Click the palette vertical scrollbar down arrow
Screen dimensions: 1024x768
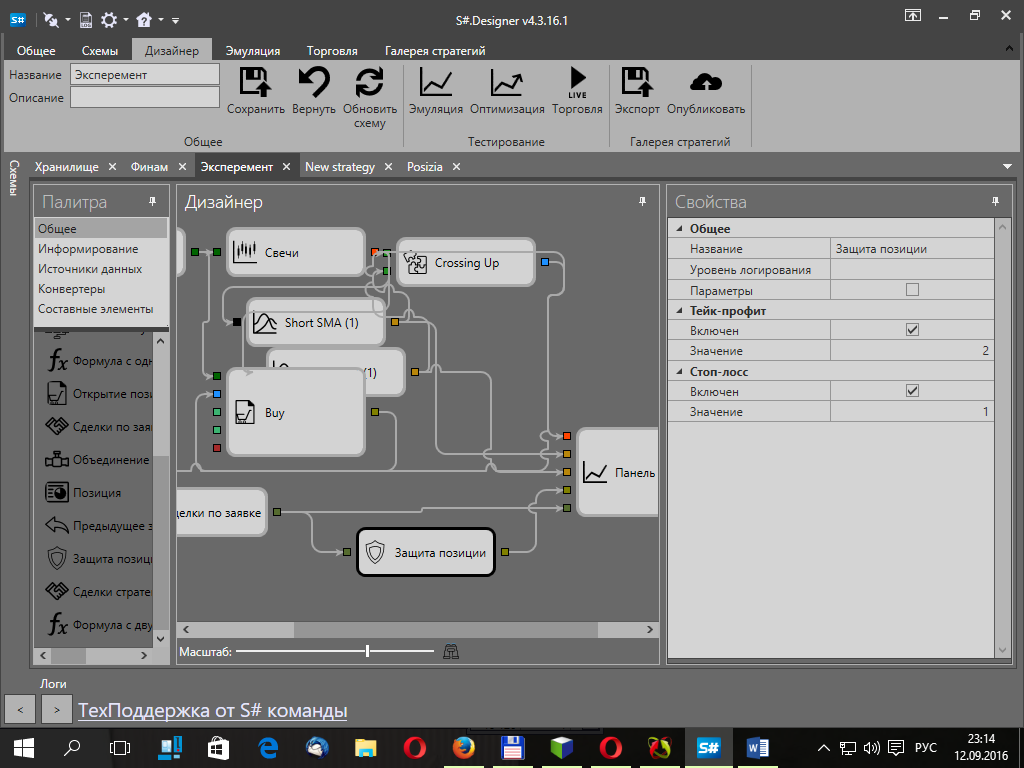(161, 639)
